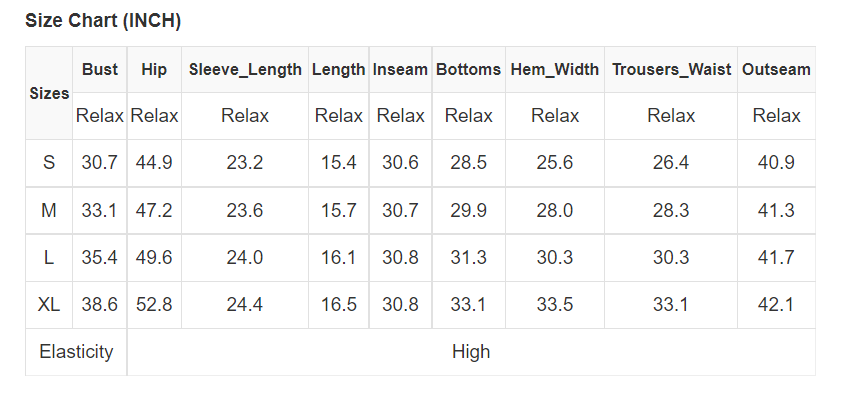Image resolution: width=856 pixels, height=397 pixels.
Task: Click the Trousers_Waist column header
Action: (671, 69)
